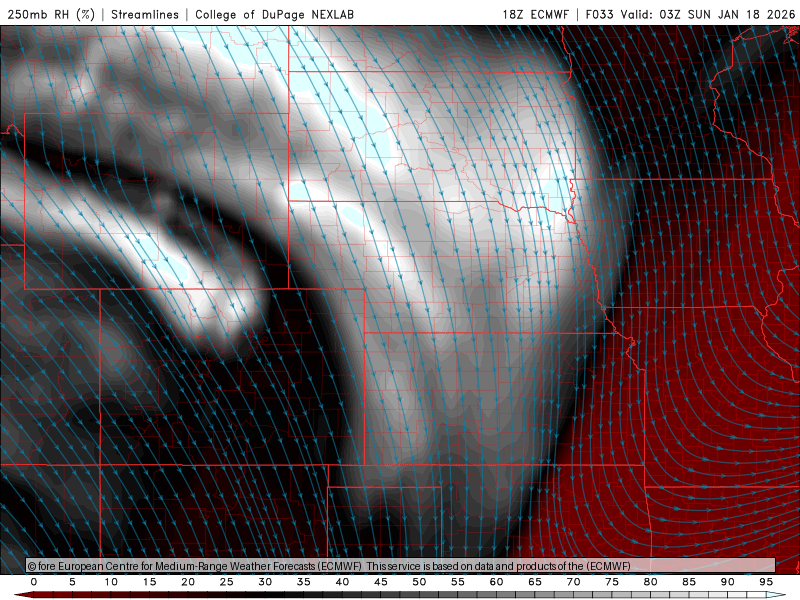Image resolution: width=800 pixels, height=600 pixels.
Task: Select the '85' color scale label
Action: pos(689,582)
